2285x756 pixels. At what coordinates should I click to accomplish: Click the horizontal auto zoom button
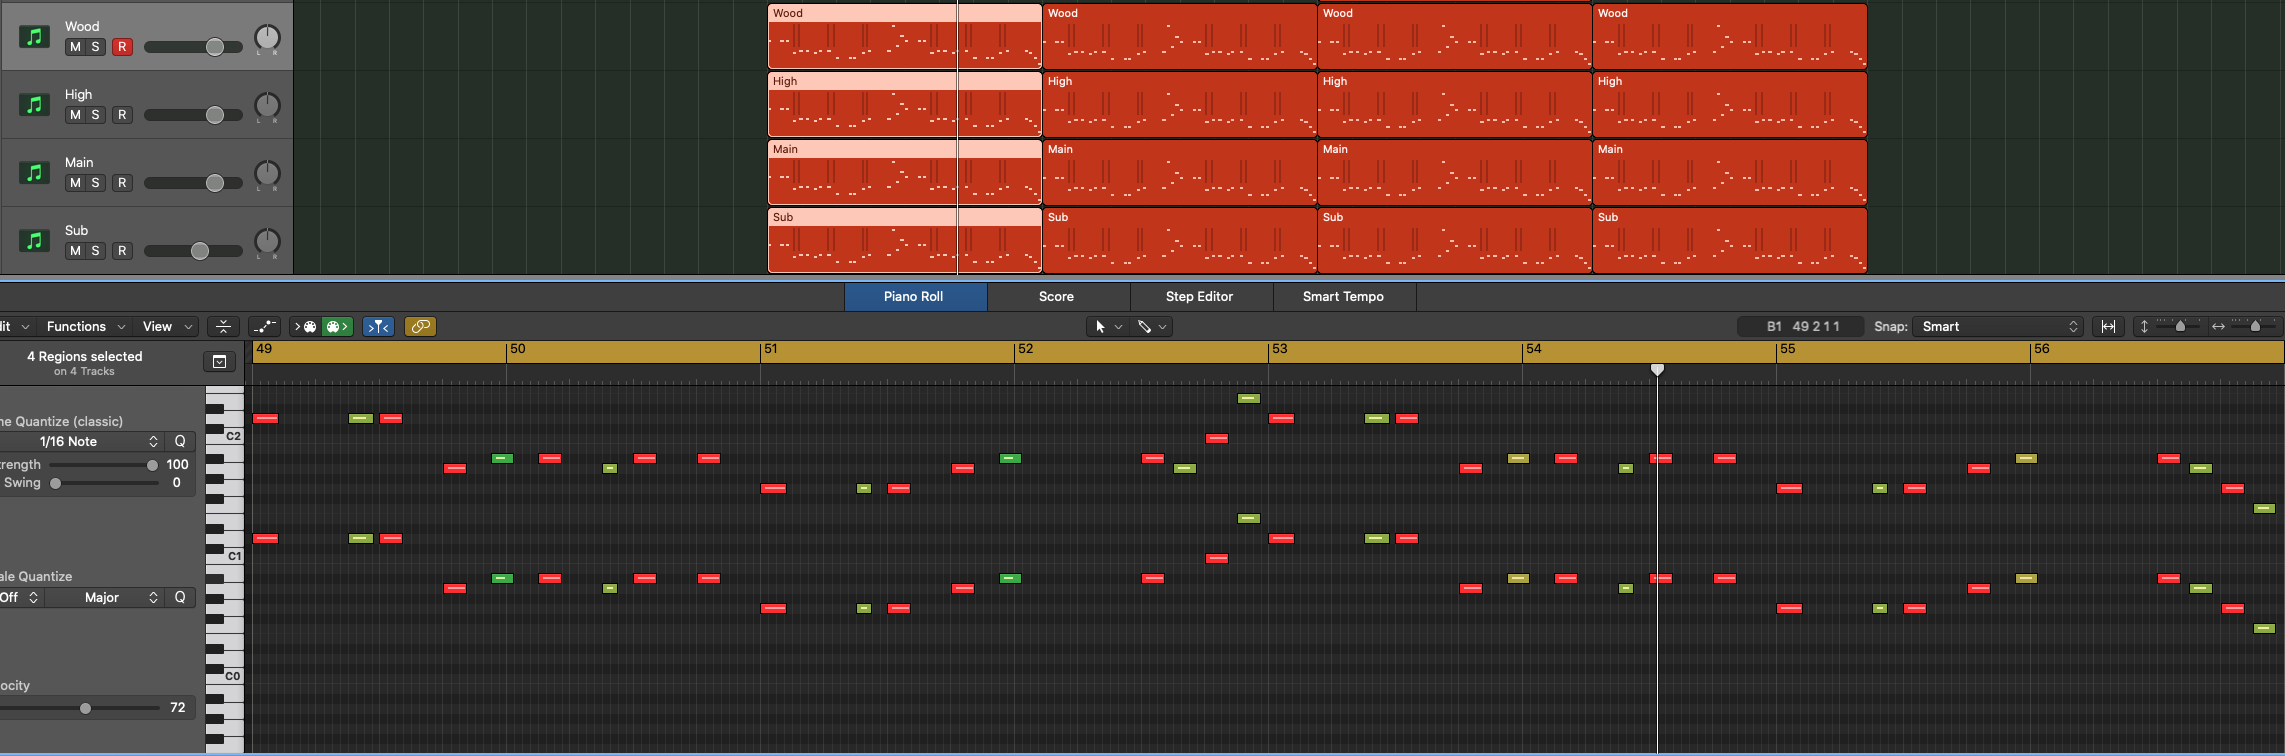click(2108, 326)
